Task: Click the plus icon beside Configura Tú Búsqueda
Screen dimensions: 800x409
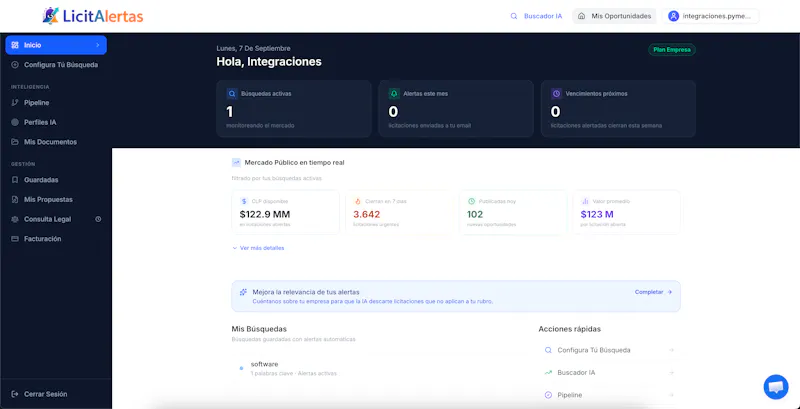Action: coord(15,65)
